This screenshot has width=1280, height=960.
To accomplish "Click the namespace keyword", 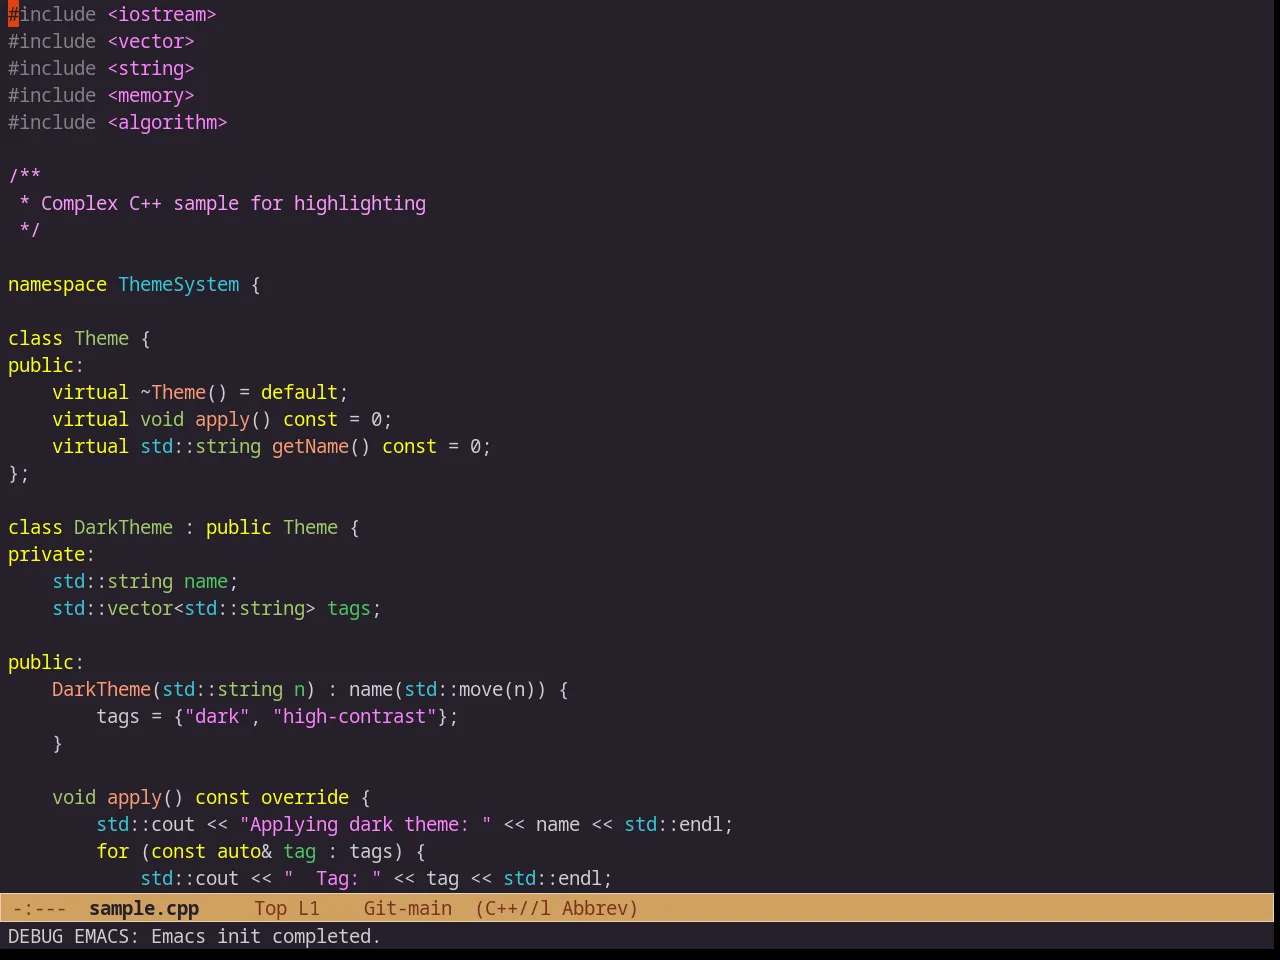I will click(57, 284).
